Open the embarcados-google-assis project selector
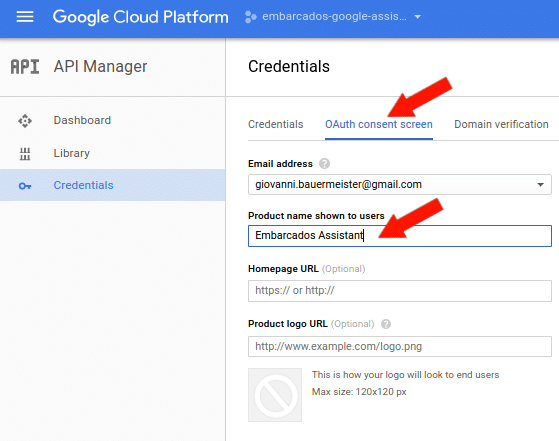 pos(333,17)
